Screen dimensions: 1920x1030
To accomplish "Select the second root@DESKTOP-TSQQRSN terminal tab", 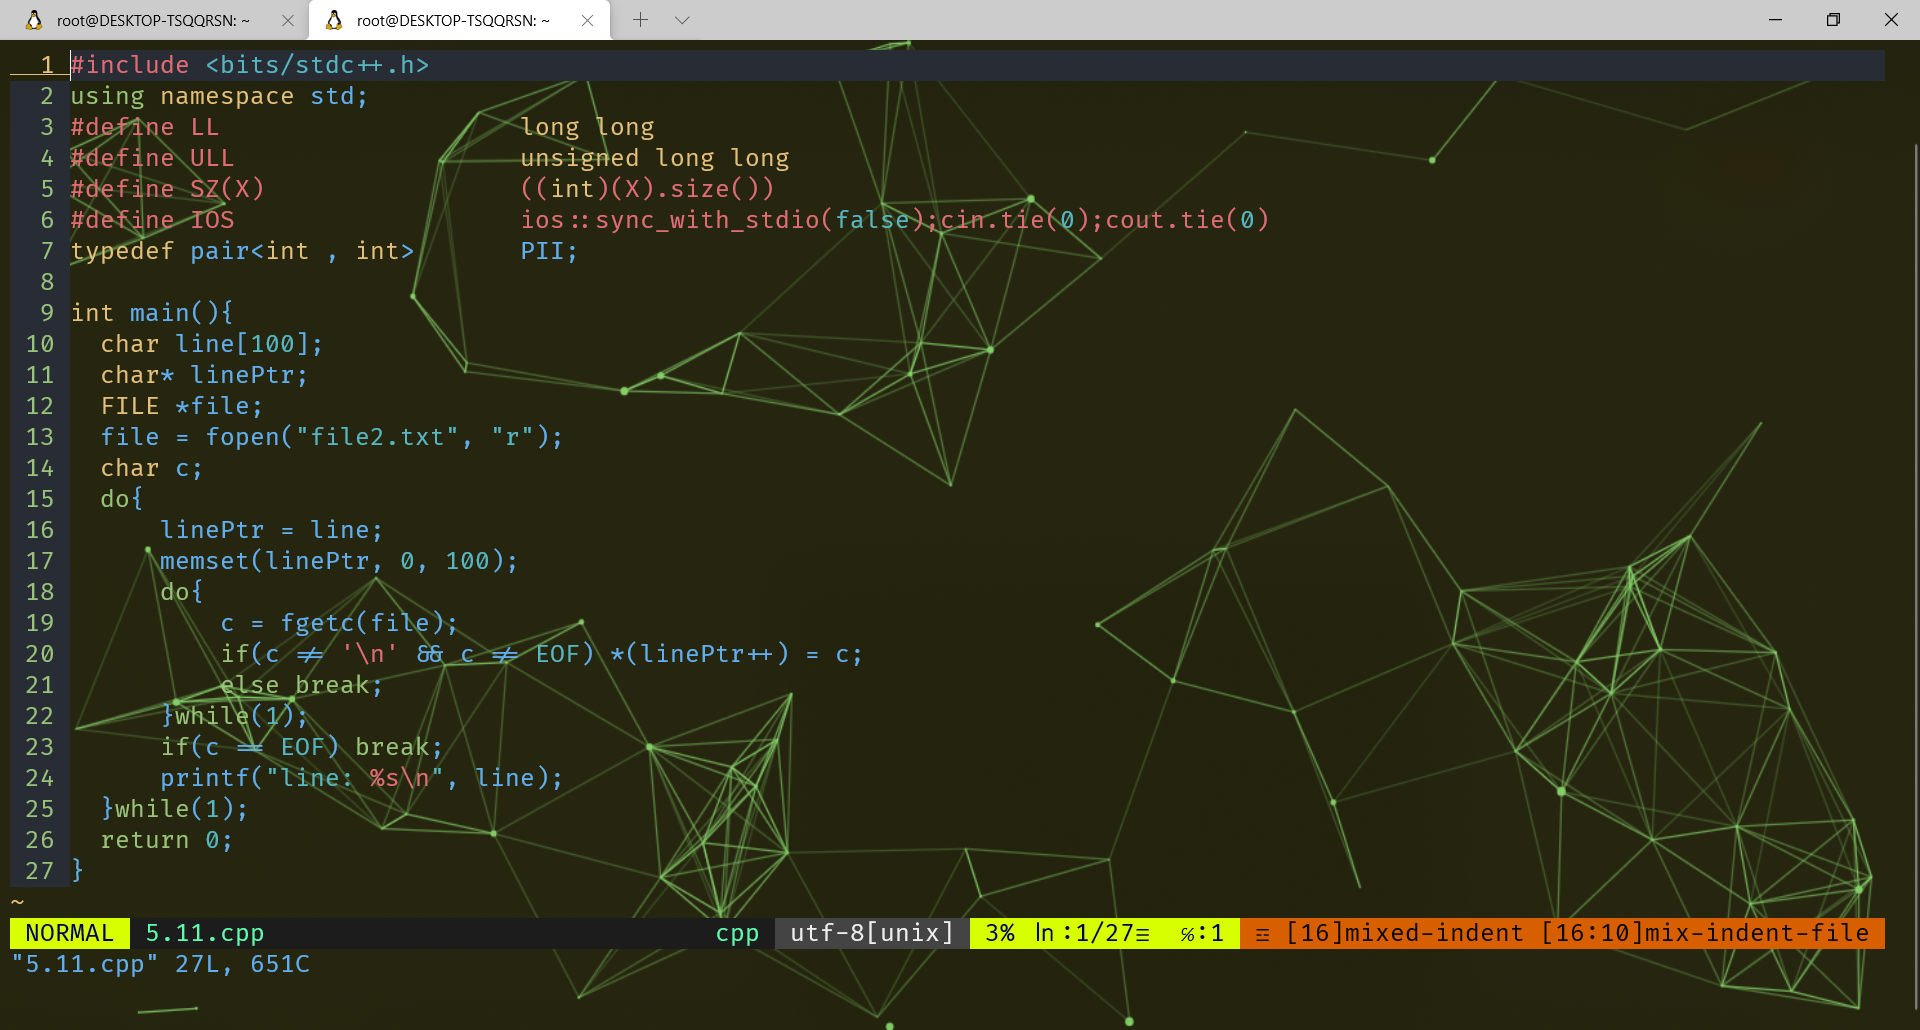I will 458,20.
